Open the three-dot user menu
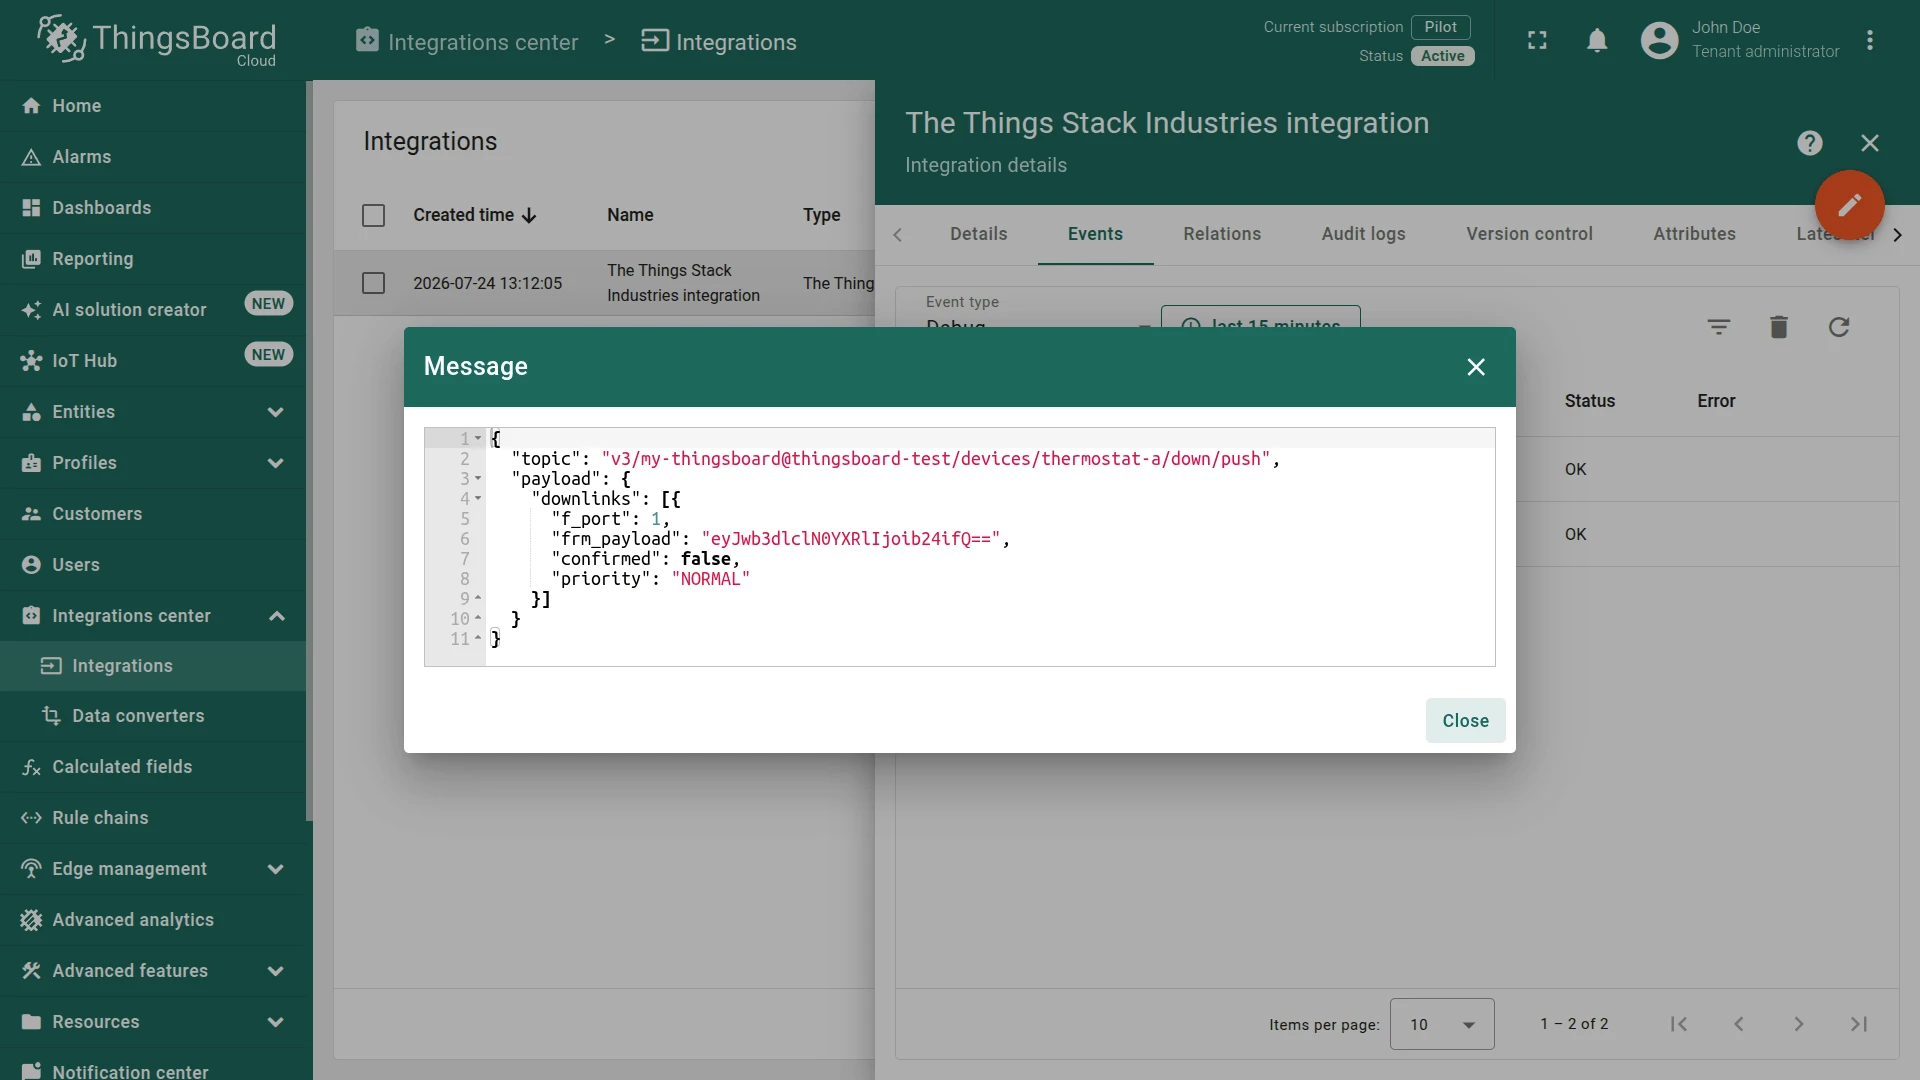 click(x=1869, y=41)
